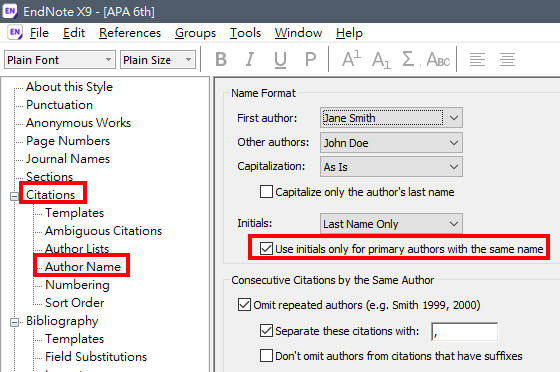Select Sort Order under Citations
The image size is (560, 372).
pos(74,303)
